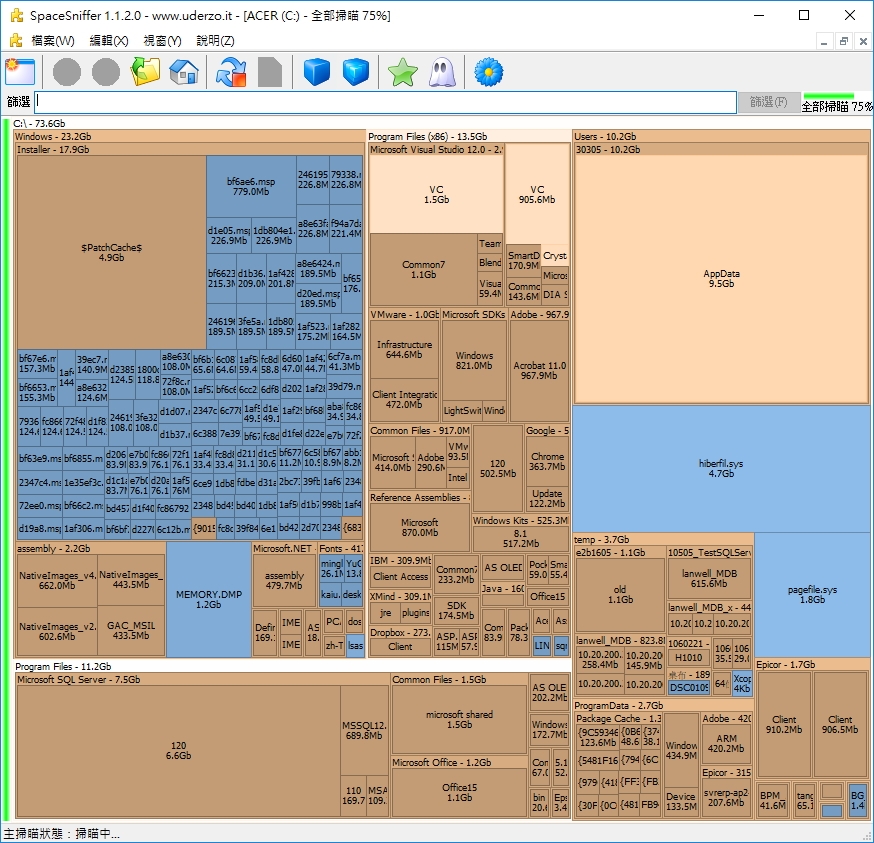Select the VC 1.5Gb block
874x843 pixels.
(x=436, y=195)
